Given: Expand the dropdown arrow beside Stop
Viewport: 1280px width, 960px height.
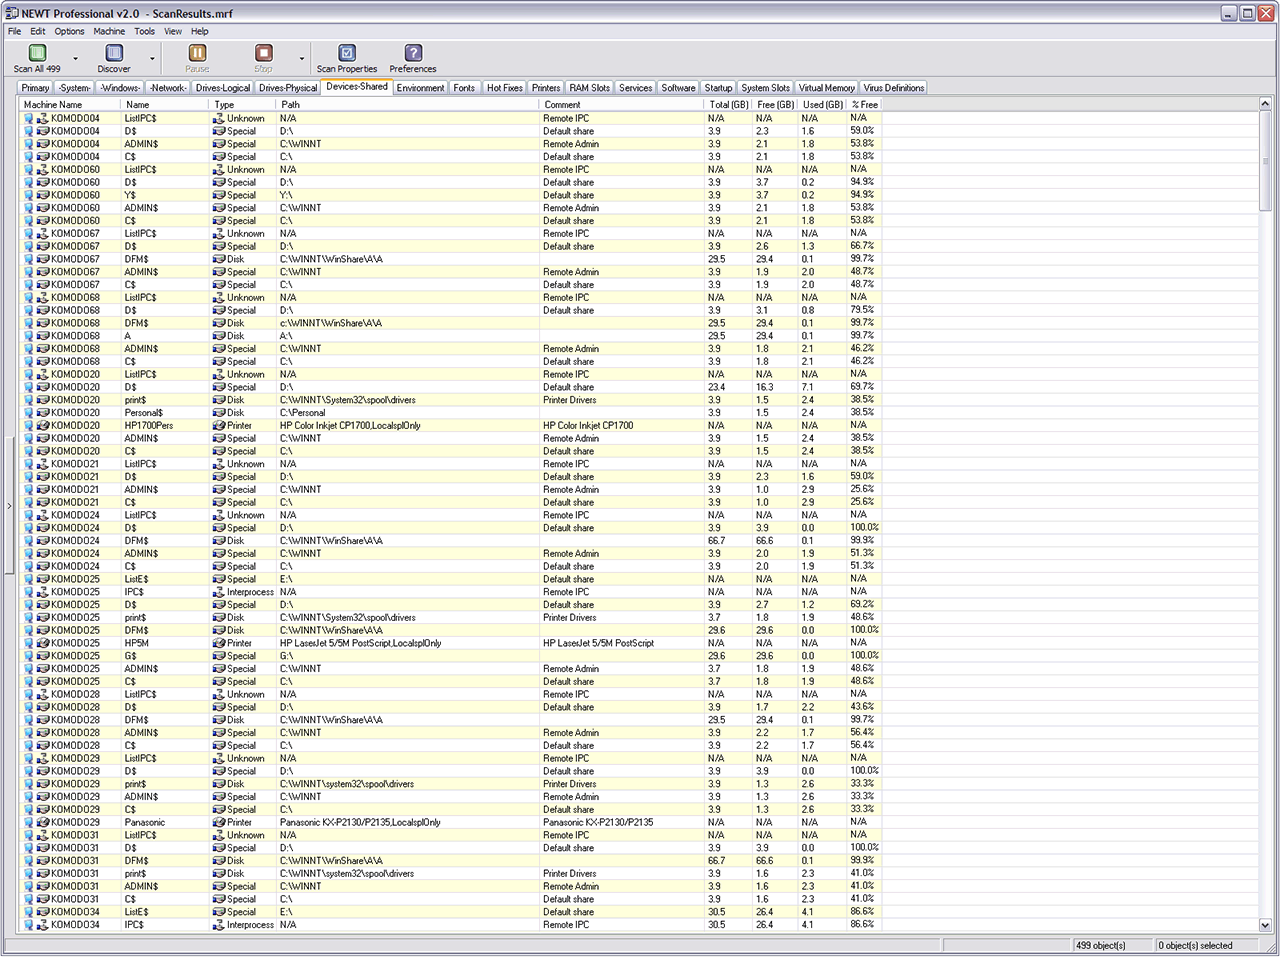Looking at the screenshot, I should 301,59.
